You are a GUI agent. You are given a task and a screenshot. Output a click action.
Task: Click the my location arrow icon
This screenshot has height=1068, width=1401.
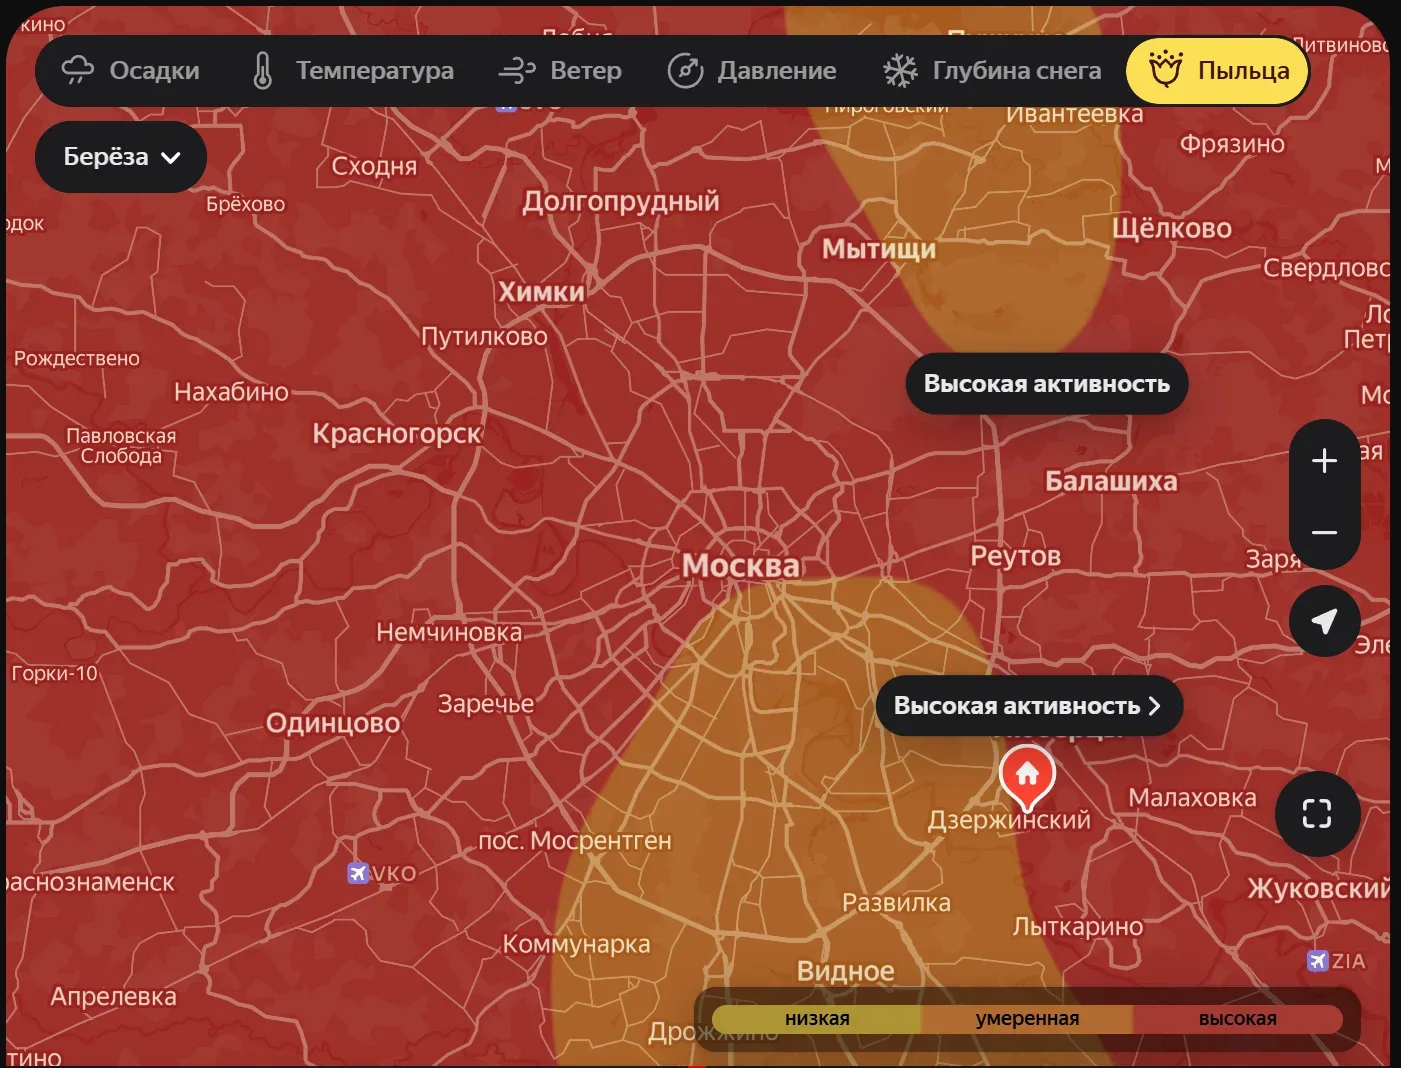[x=1324, y=621]
